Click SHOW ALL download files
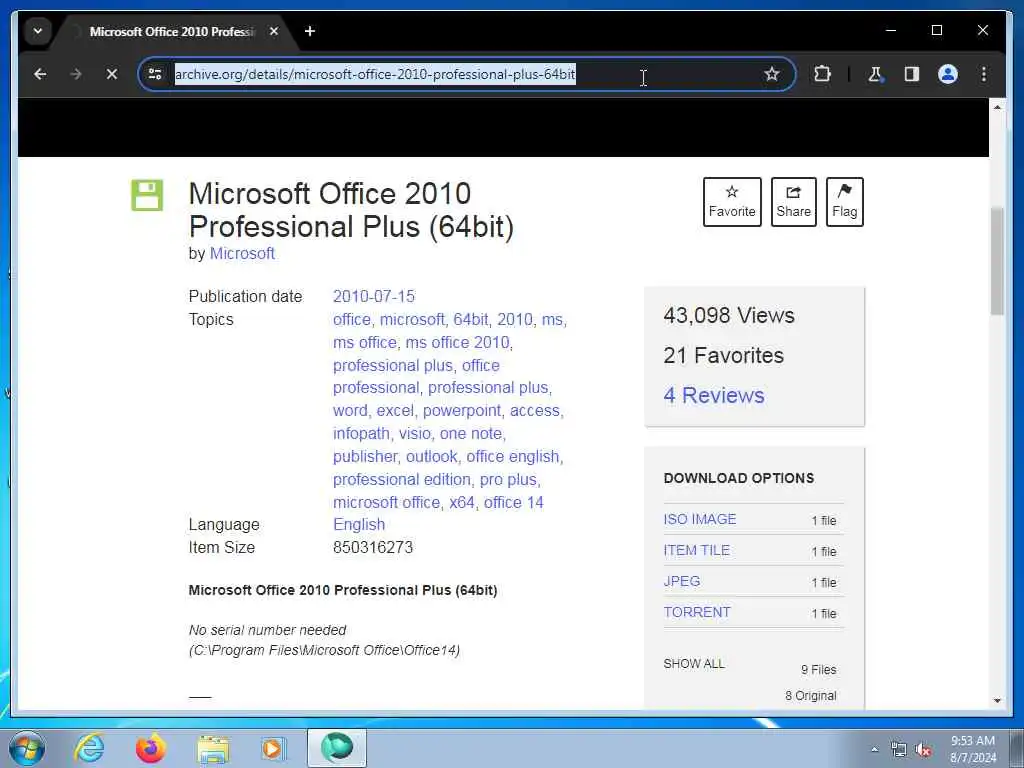Screen dimensions: 1024x768 tap(694, 664)
